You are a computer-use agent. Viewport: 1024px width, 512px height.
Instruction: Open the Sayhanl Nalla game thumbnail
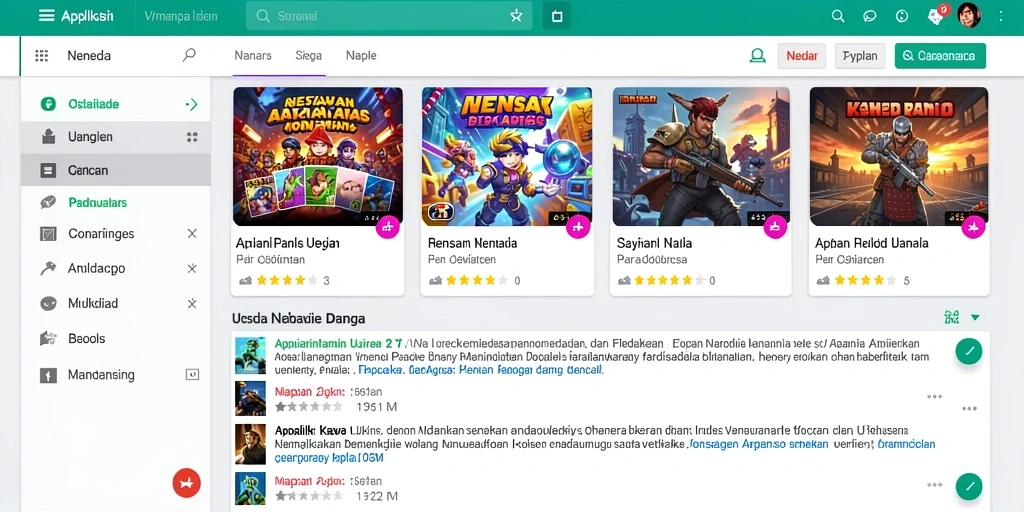tap(701, 157)
